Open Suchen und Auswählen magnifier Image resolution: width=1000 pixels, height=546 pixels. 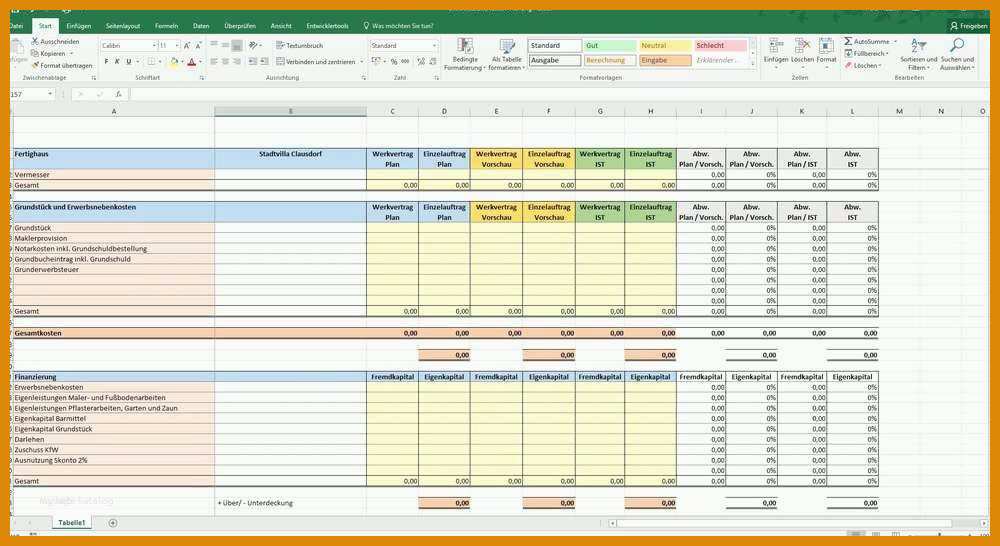(x=957, y=54)
